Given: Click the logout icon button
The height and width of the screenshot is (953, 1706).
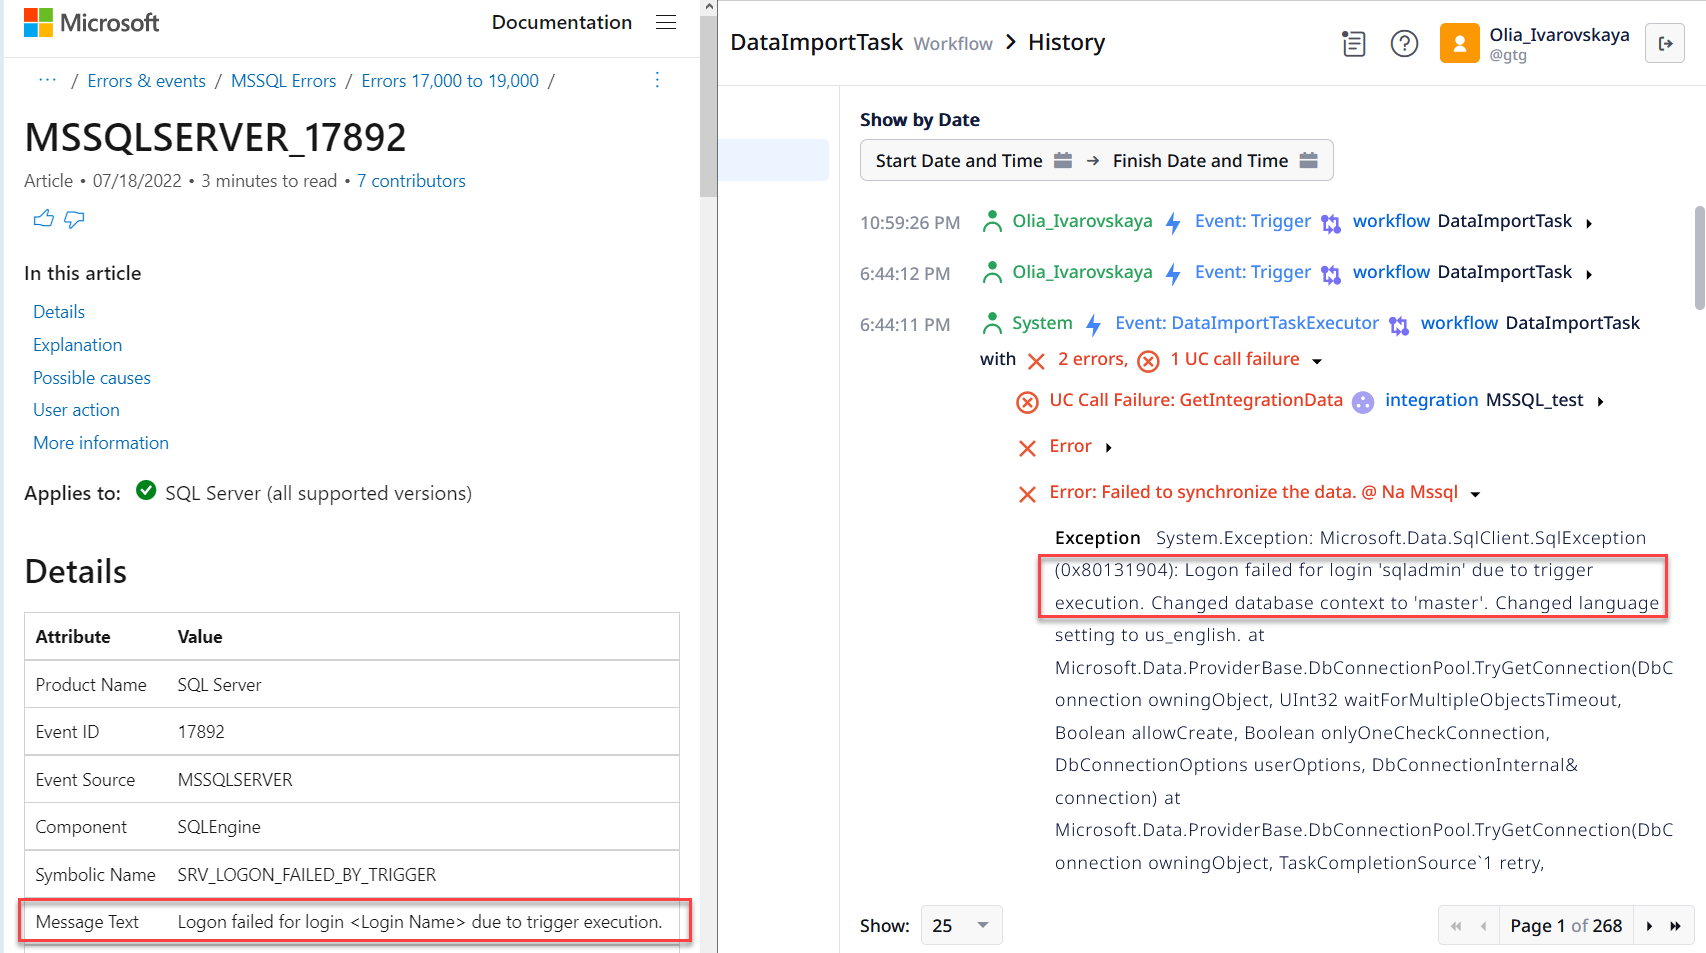Looking at the screenshot, I should coord(1665,43).
